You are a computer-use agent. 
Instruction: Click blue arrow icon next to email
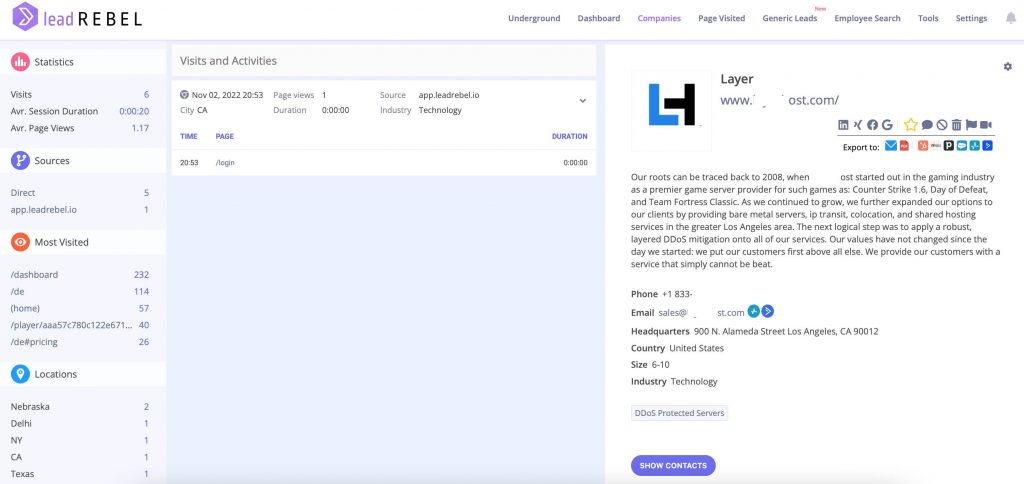(x=768, y=312)
